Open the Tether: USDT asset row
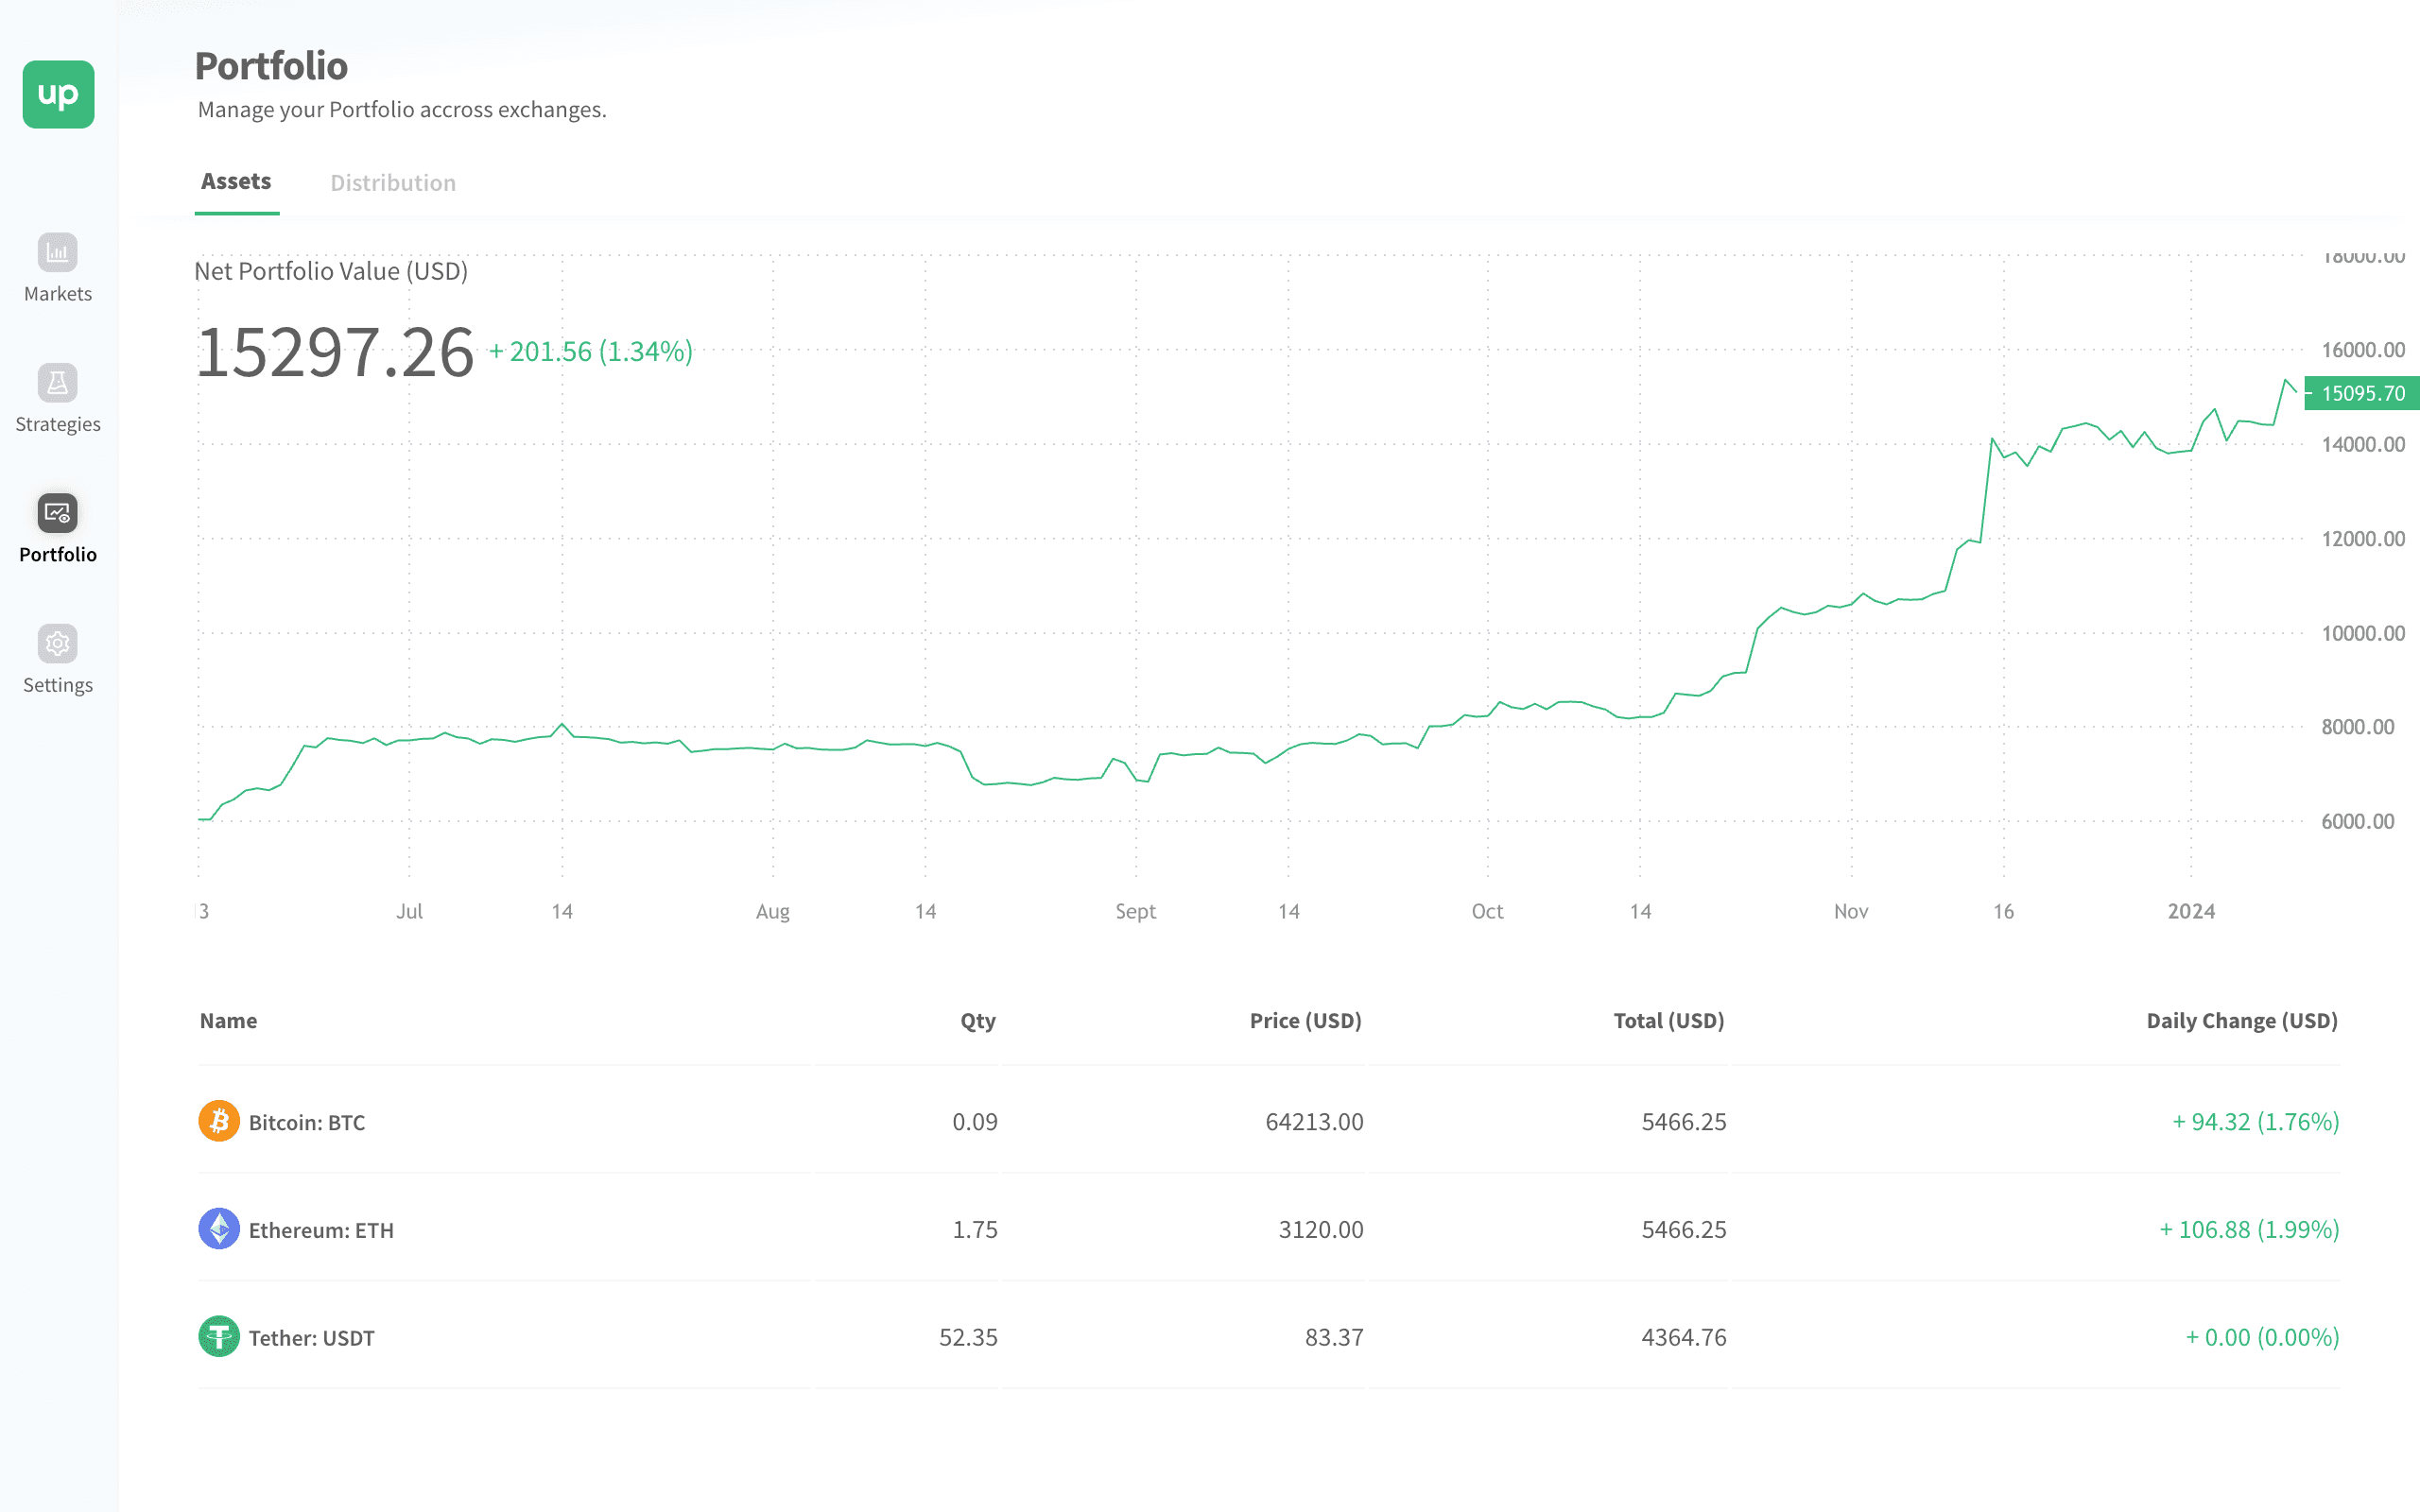Viewport: 2420px width, 1512px height. 311,1338
